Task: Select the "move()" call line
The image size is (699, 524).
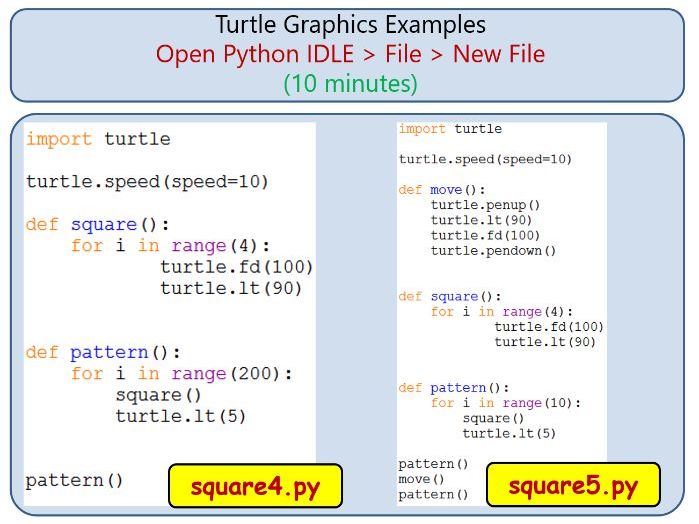Action: click(421, 479)
